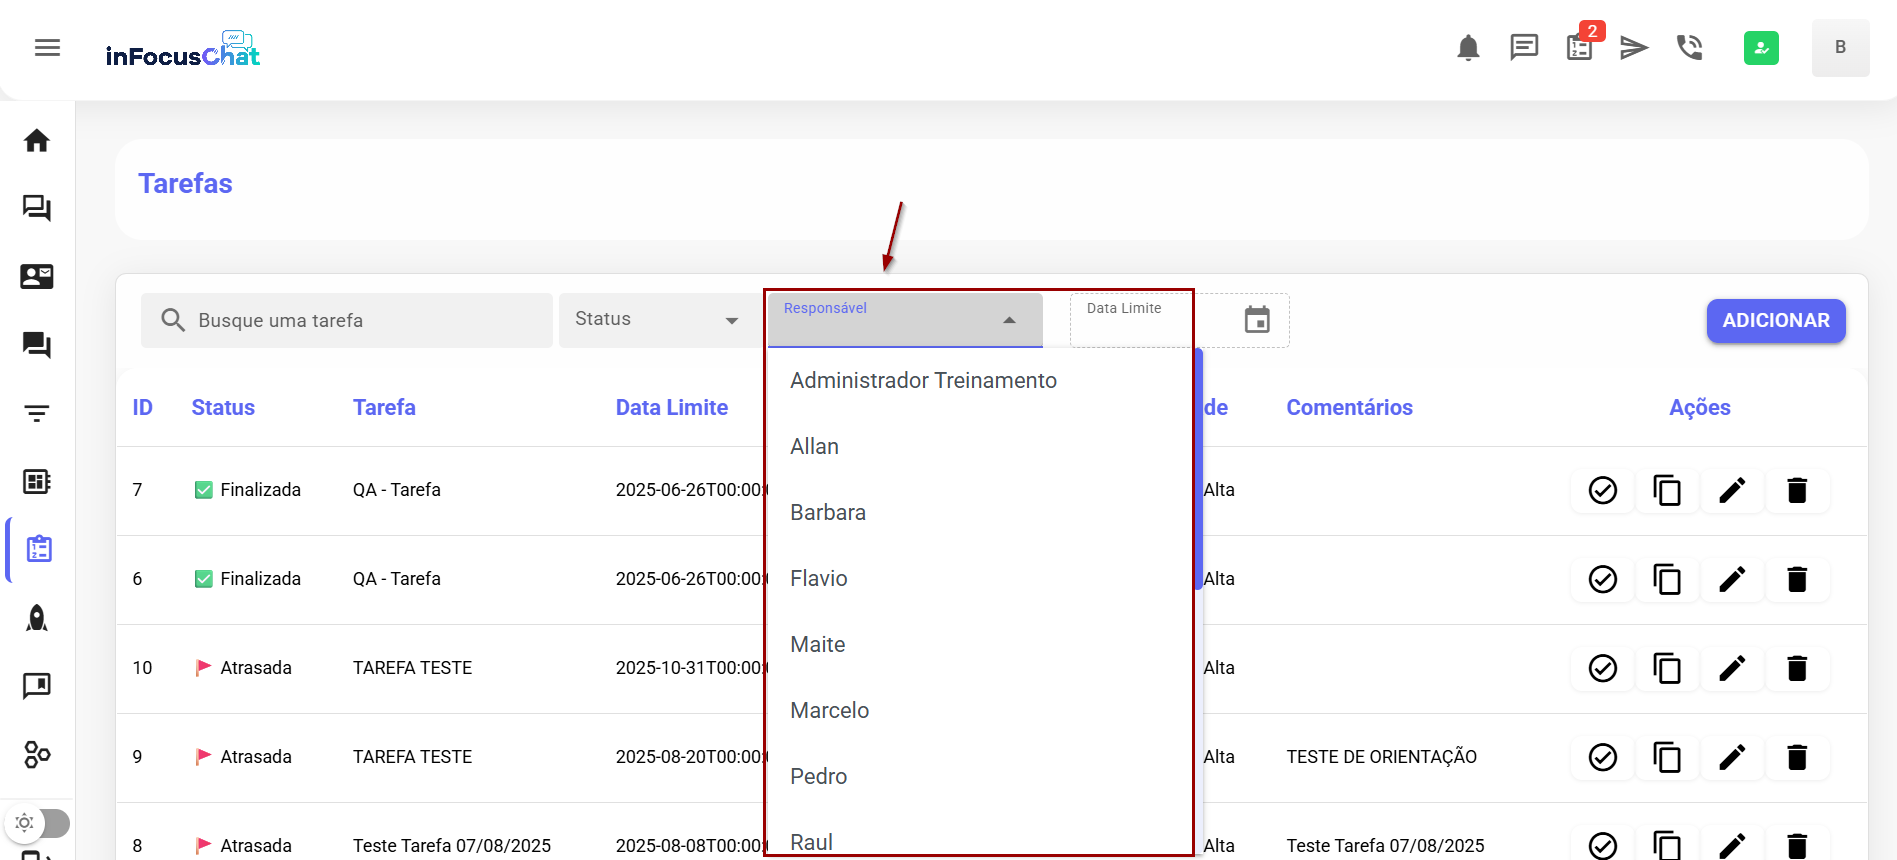The width and height of the screenshot is (1897, 860).
Task: Open the Data Limite calendar picker
Action: point(1256,320)
